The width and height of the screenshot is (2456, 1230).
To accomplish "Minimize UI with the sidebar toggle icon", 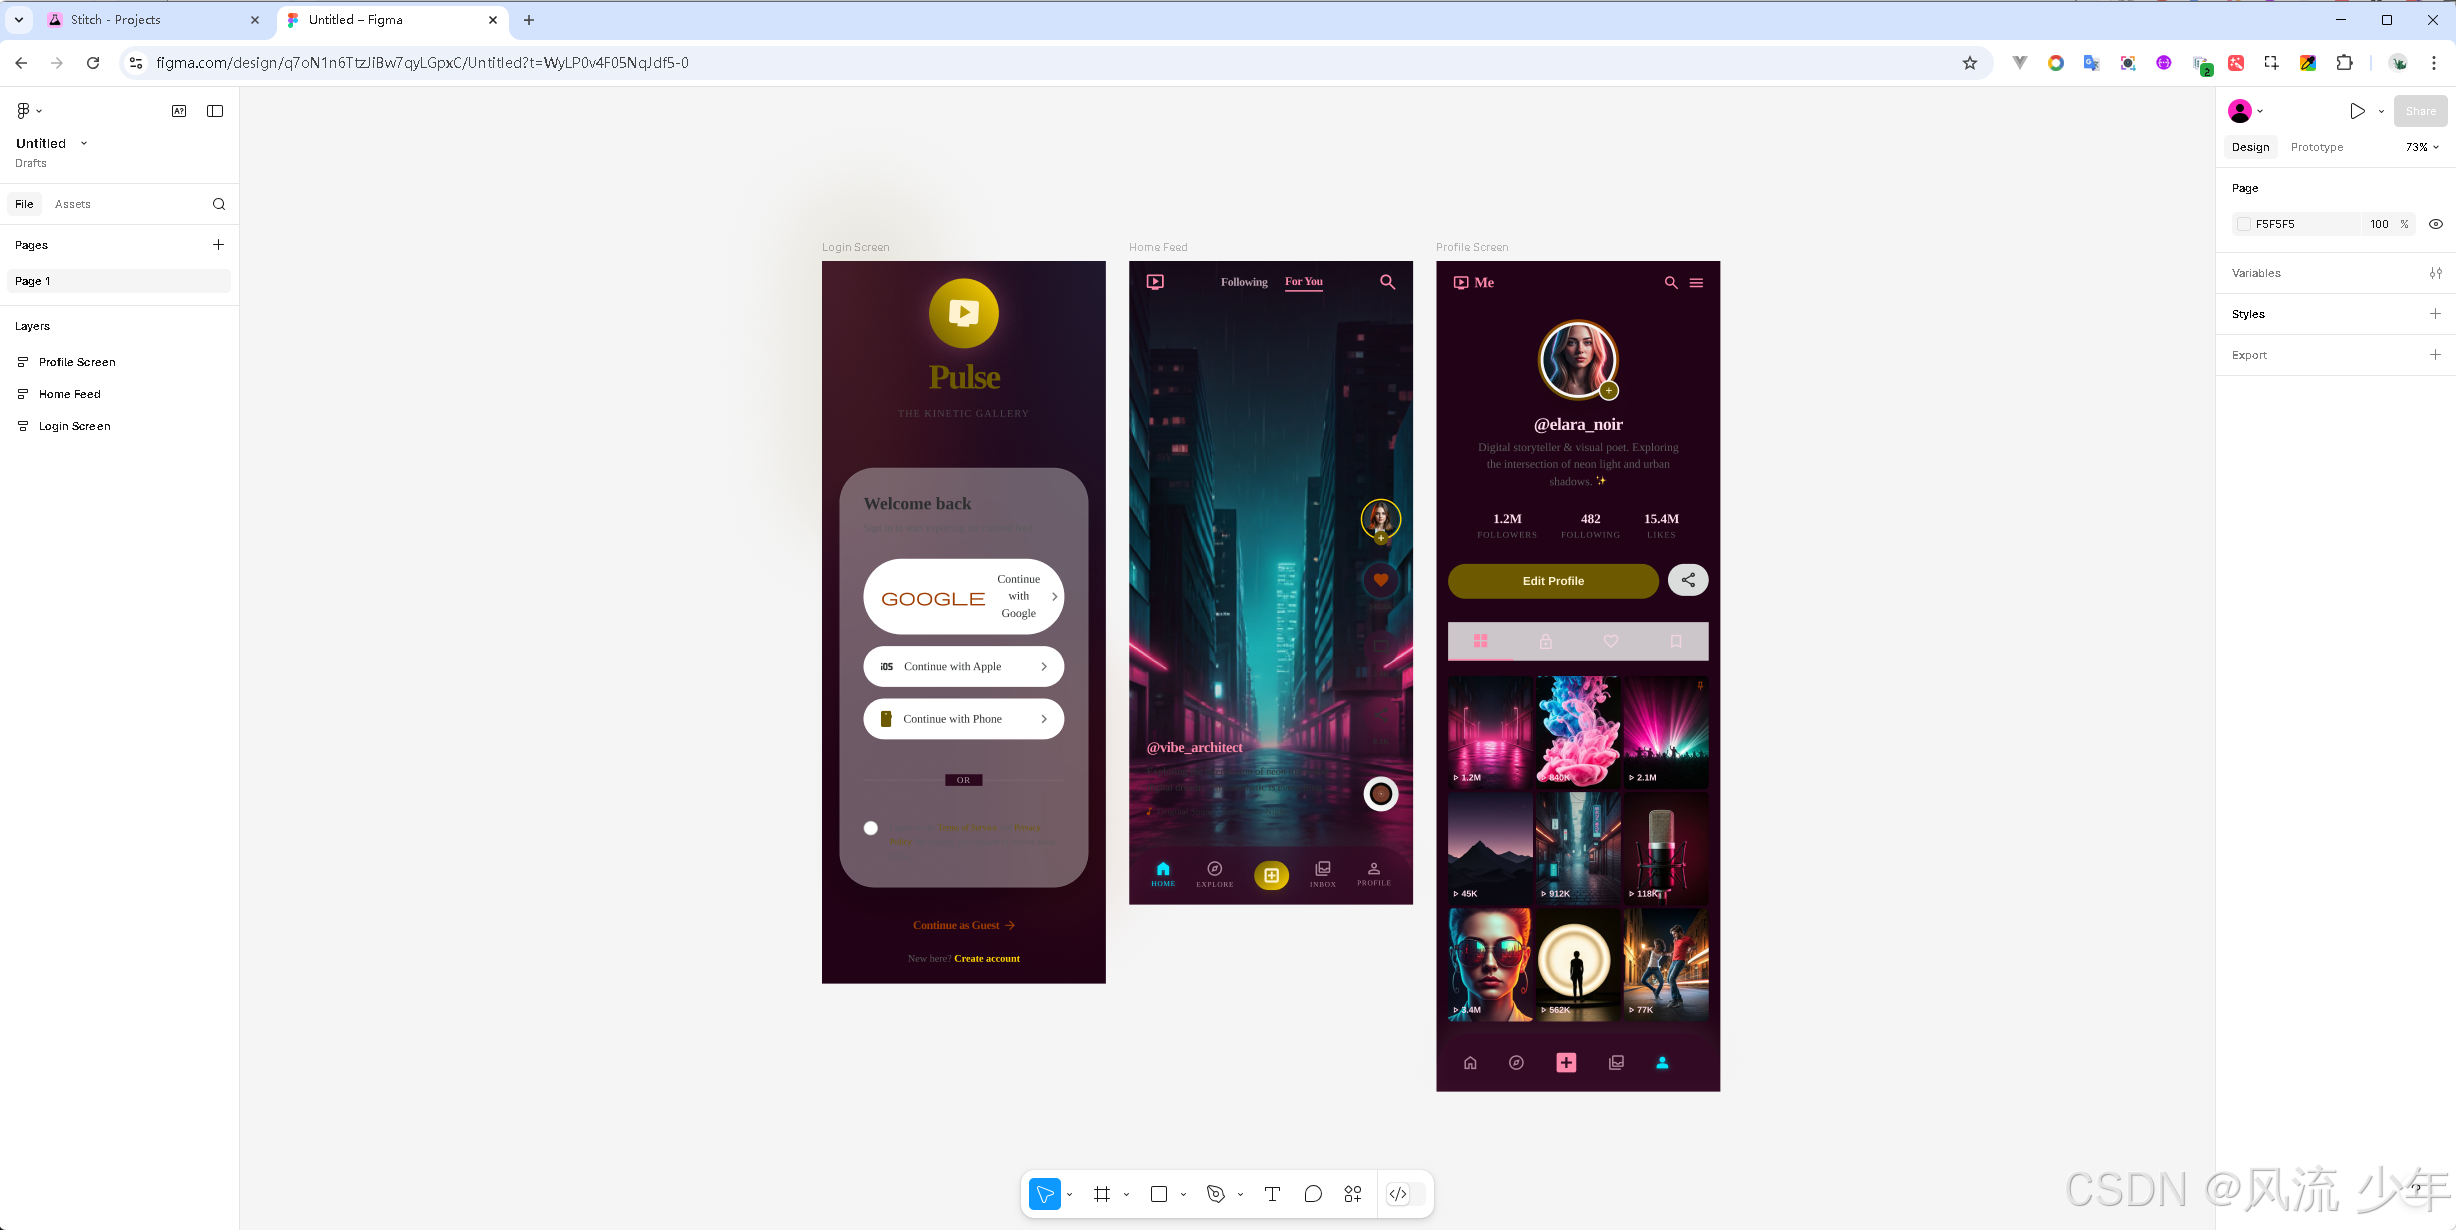I will point(215,111).
